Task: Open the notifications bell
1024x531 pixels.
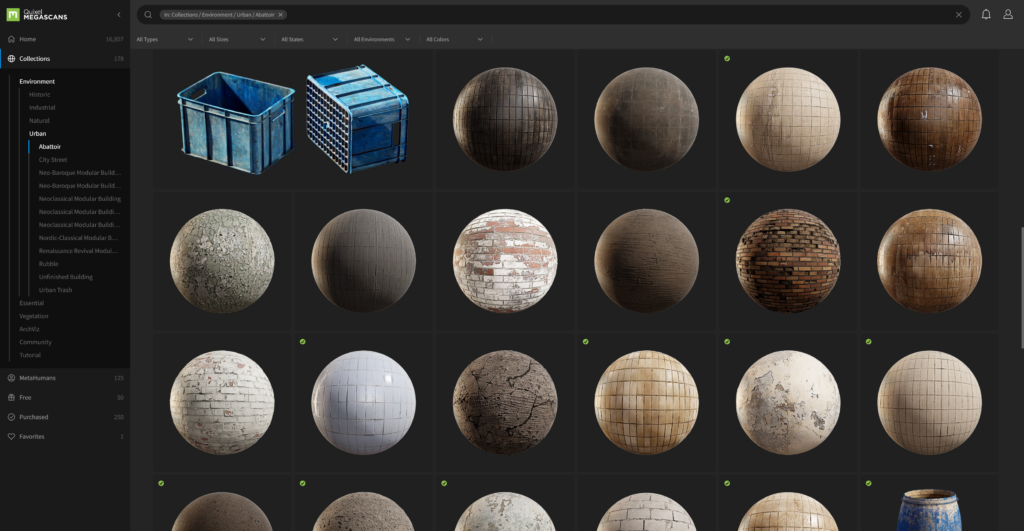Action: [x=986, y=15]
